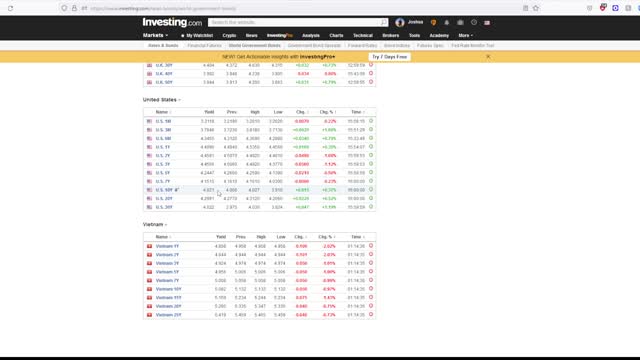Switch to the Government Bond Spreads sub-tab
640x360 pixels.
[x=314, y=46]
